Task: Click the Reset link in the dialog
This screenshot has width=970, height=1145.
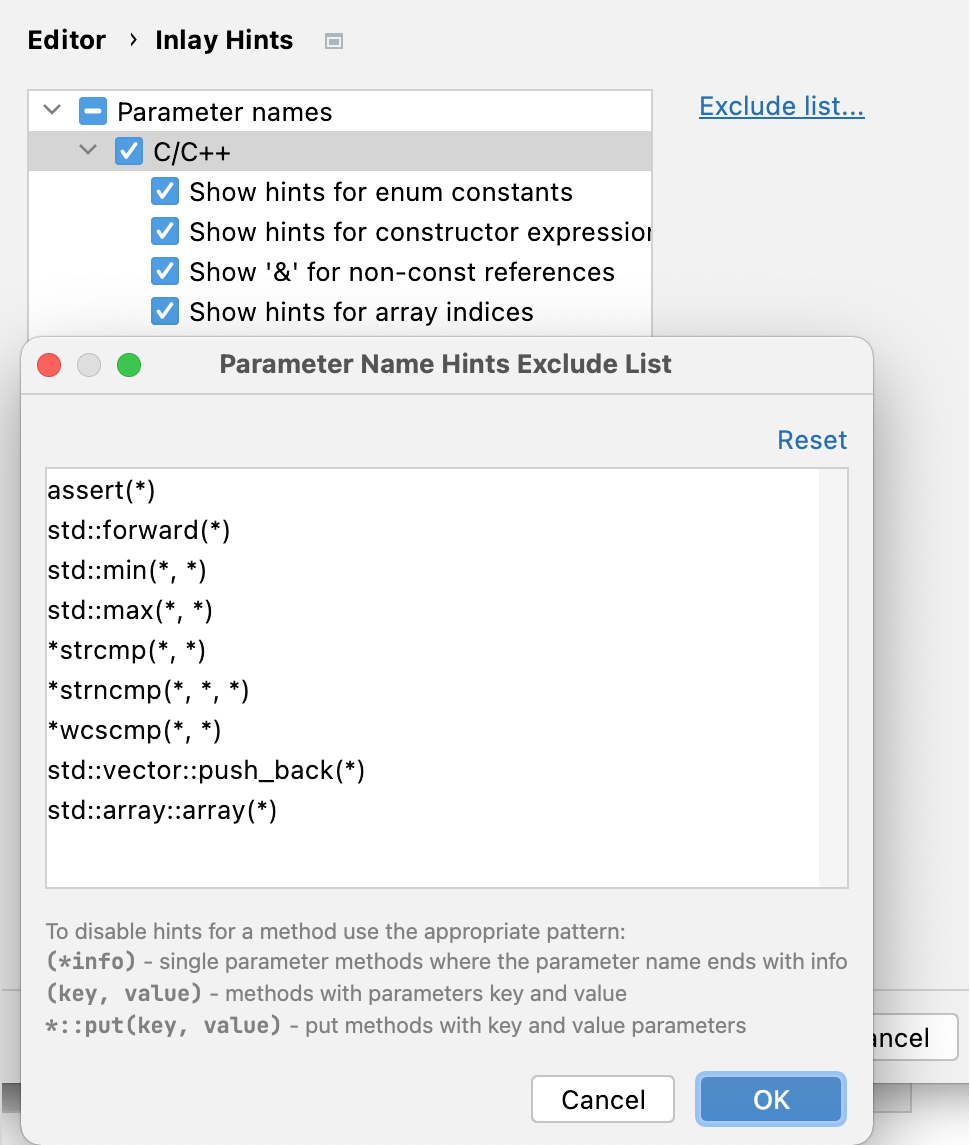Action: coord(811,440)
